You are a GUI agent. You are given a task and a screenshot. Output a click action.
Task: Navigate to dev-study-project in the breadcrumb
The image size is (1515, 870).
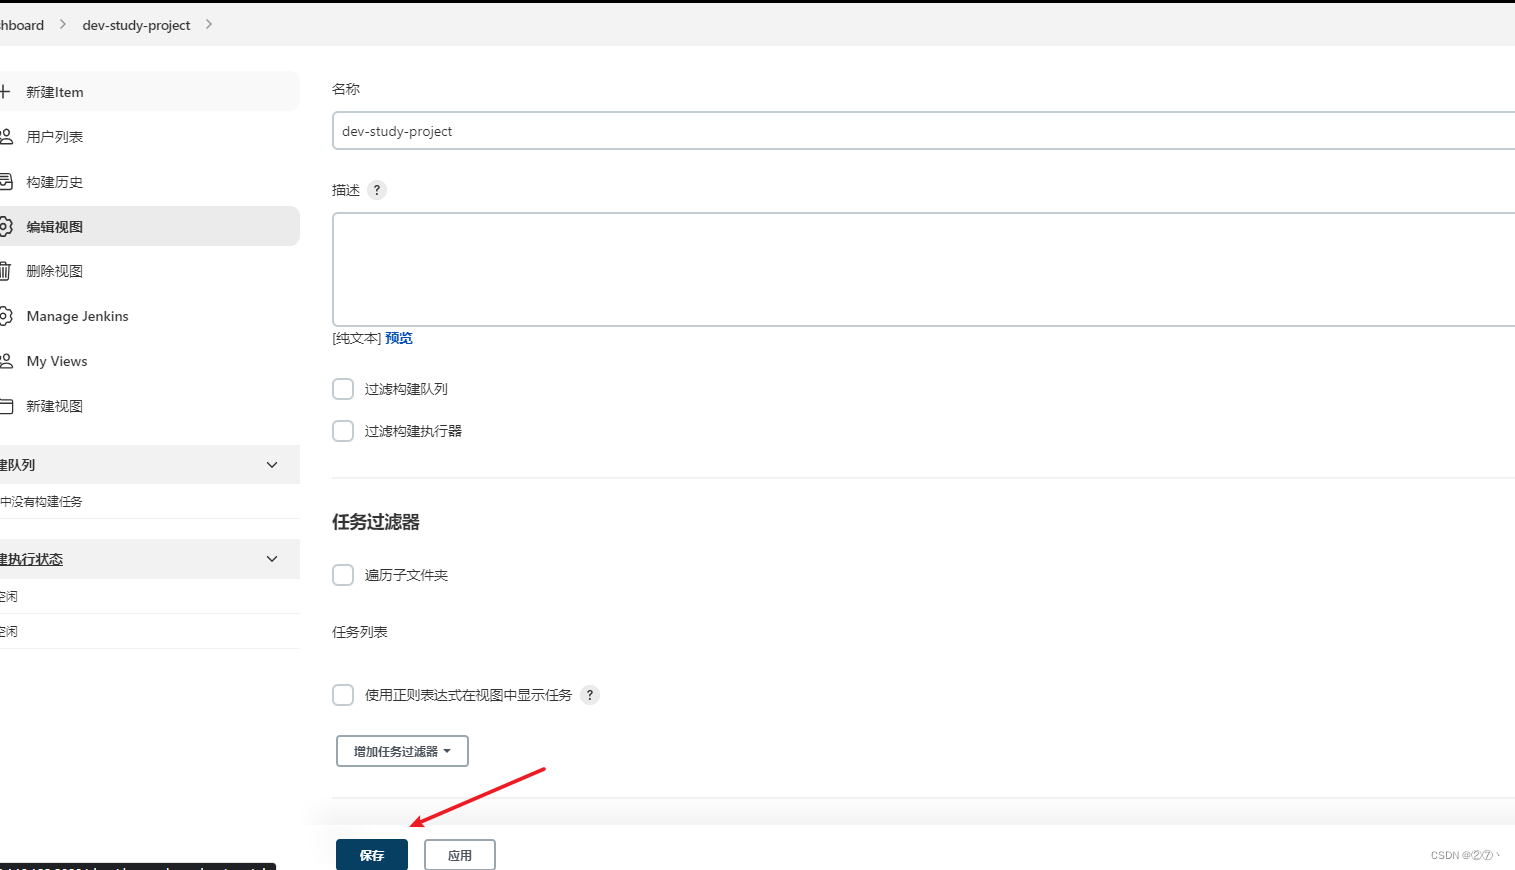click(136, 25)
